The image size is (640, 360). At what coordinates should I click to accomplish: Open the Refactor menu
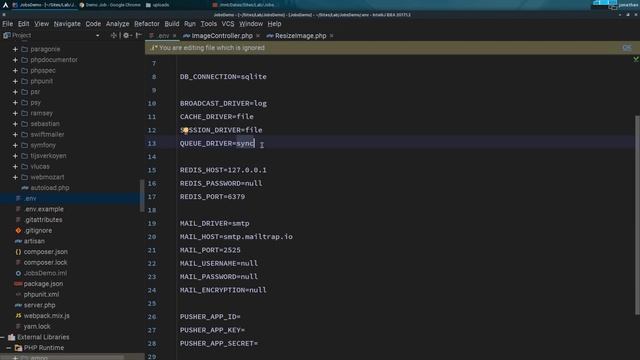point(147,24)
